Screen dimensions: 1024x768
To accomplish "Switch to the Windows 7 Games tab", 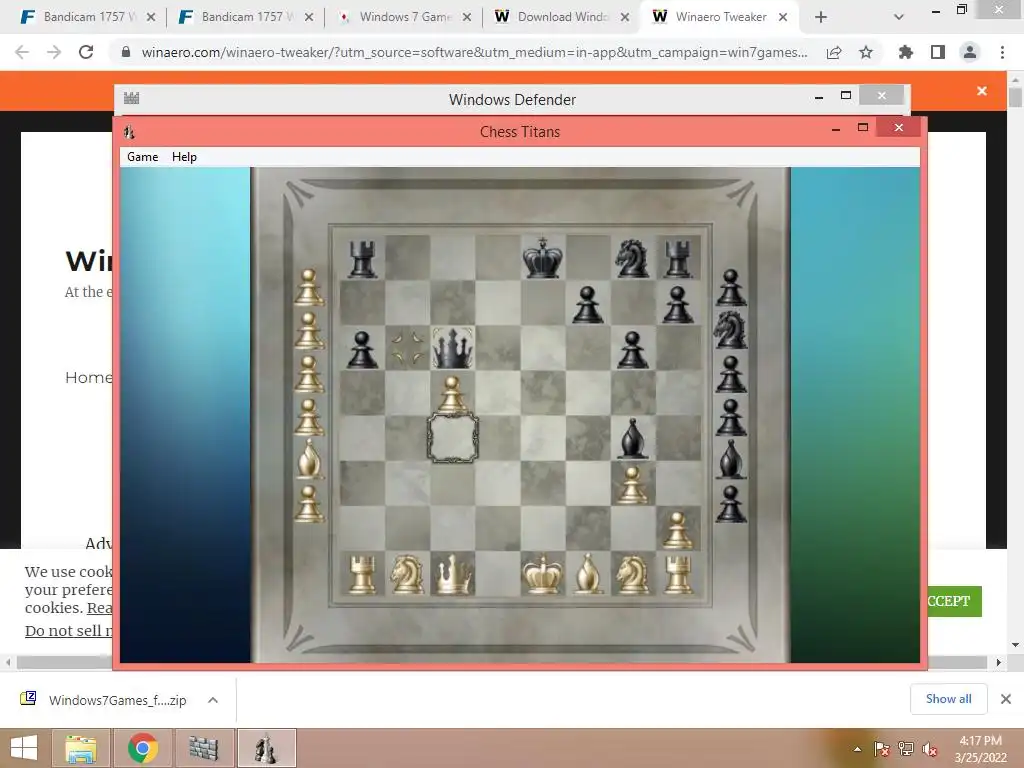I will 405,17.
